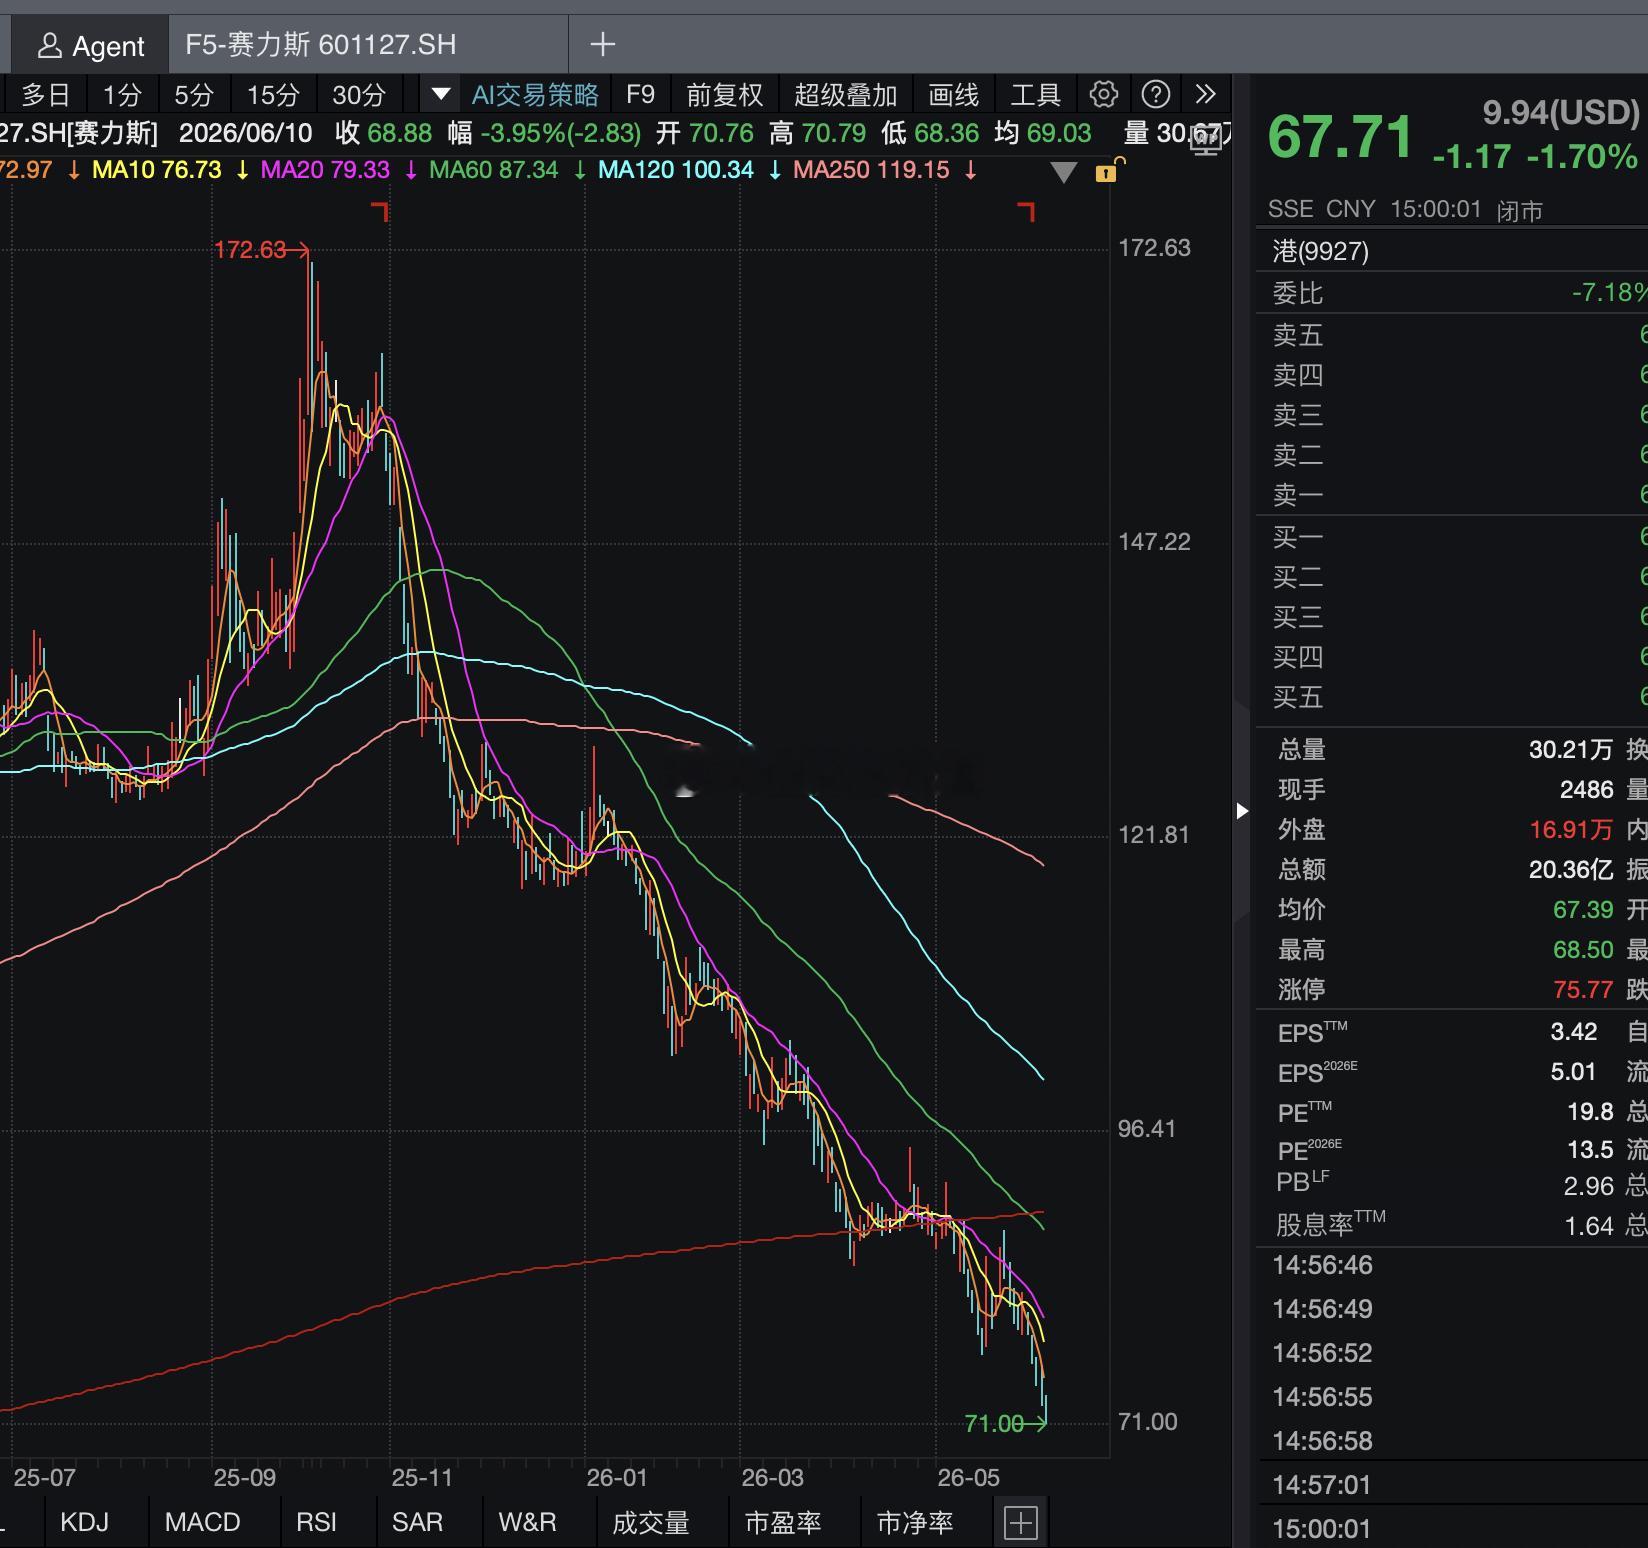Switch indicator to RSI

[x=316, y=1522]
